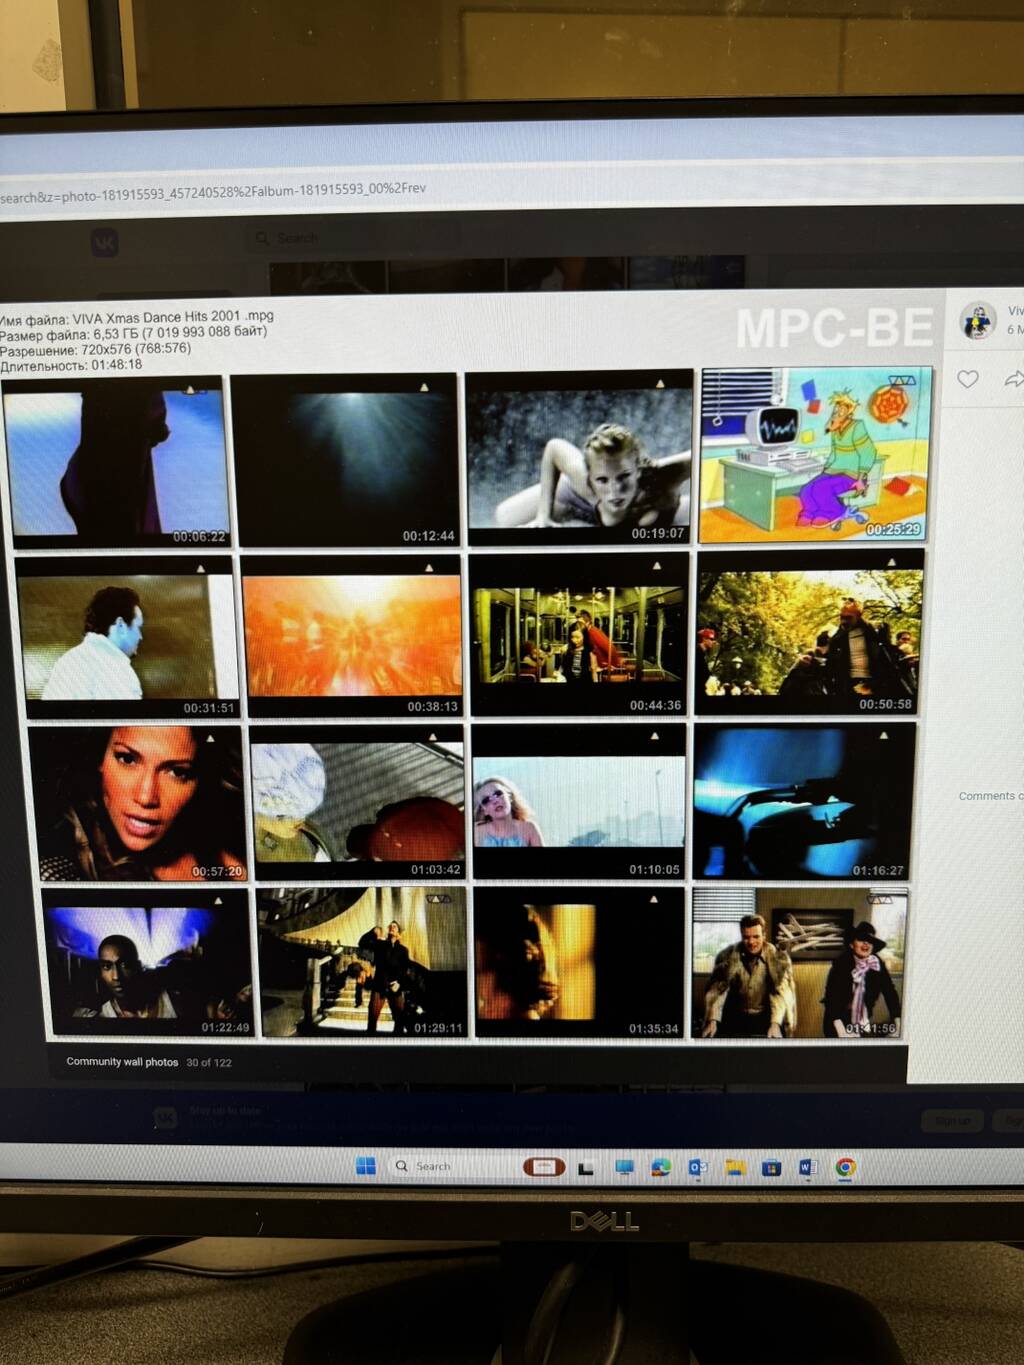Click the Sign up button
1024x1365 pixels.
point(951,1121)
